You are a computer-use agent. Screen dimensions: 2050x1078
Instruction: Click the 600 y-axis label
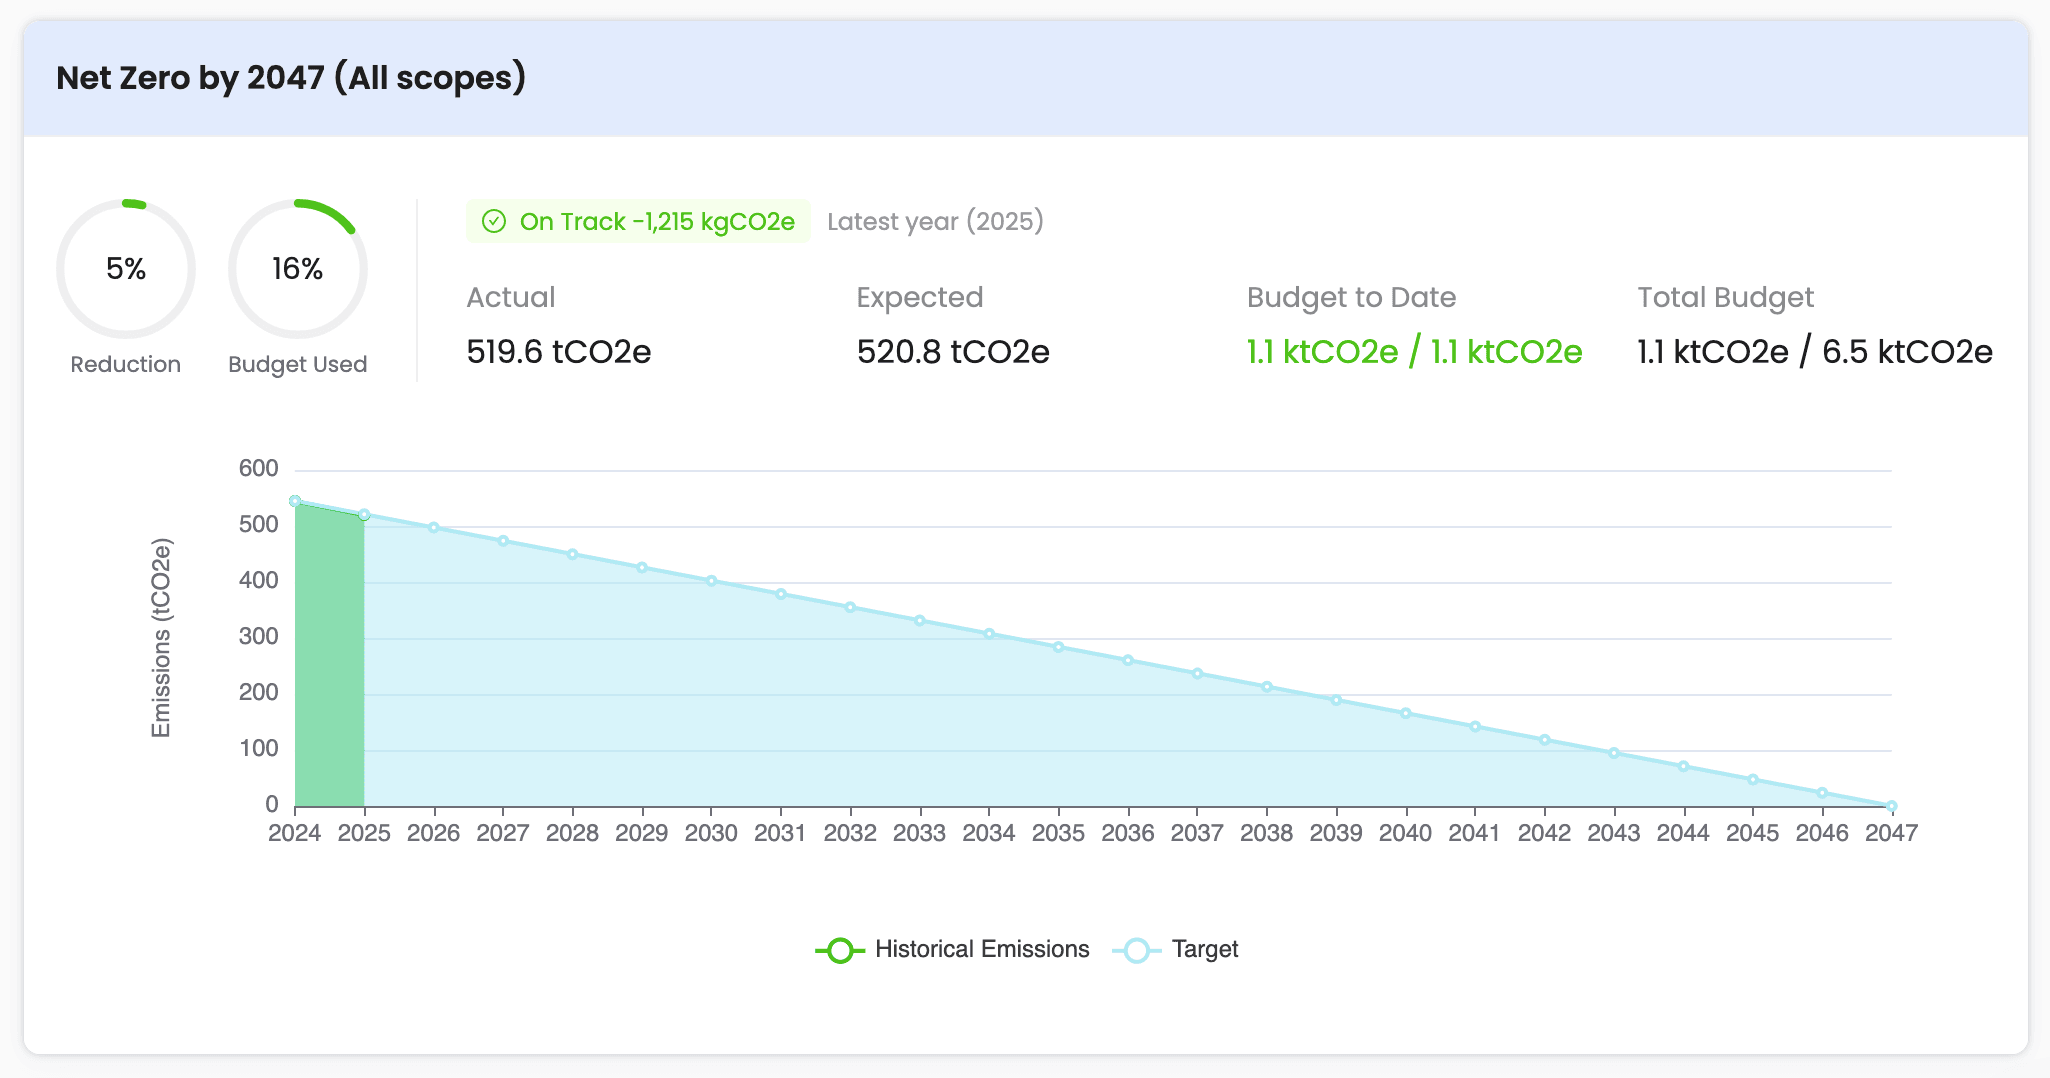point(258,469)
